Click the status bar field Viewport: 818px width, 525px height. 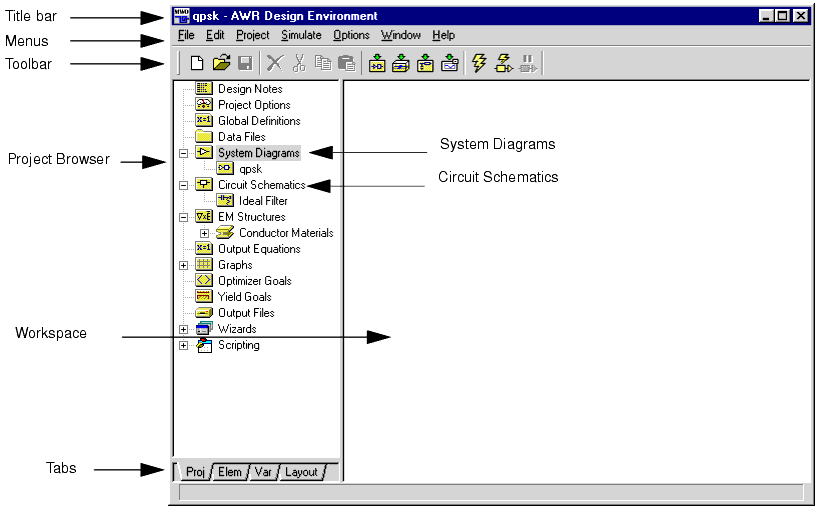click(491, 493)
